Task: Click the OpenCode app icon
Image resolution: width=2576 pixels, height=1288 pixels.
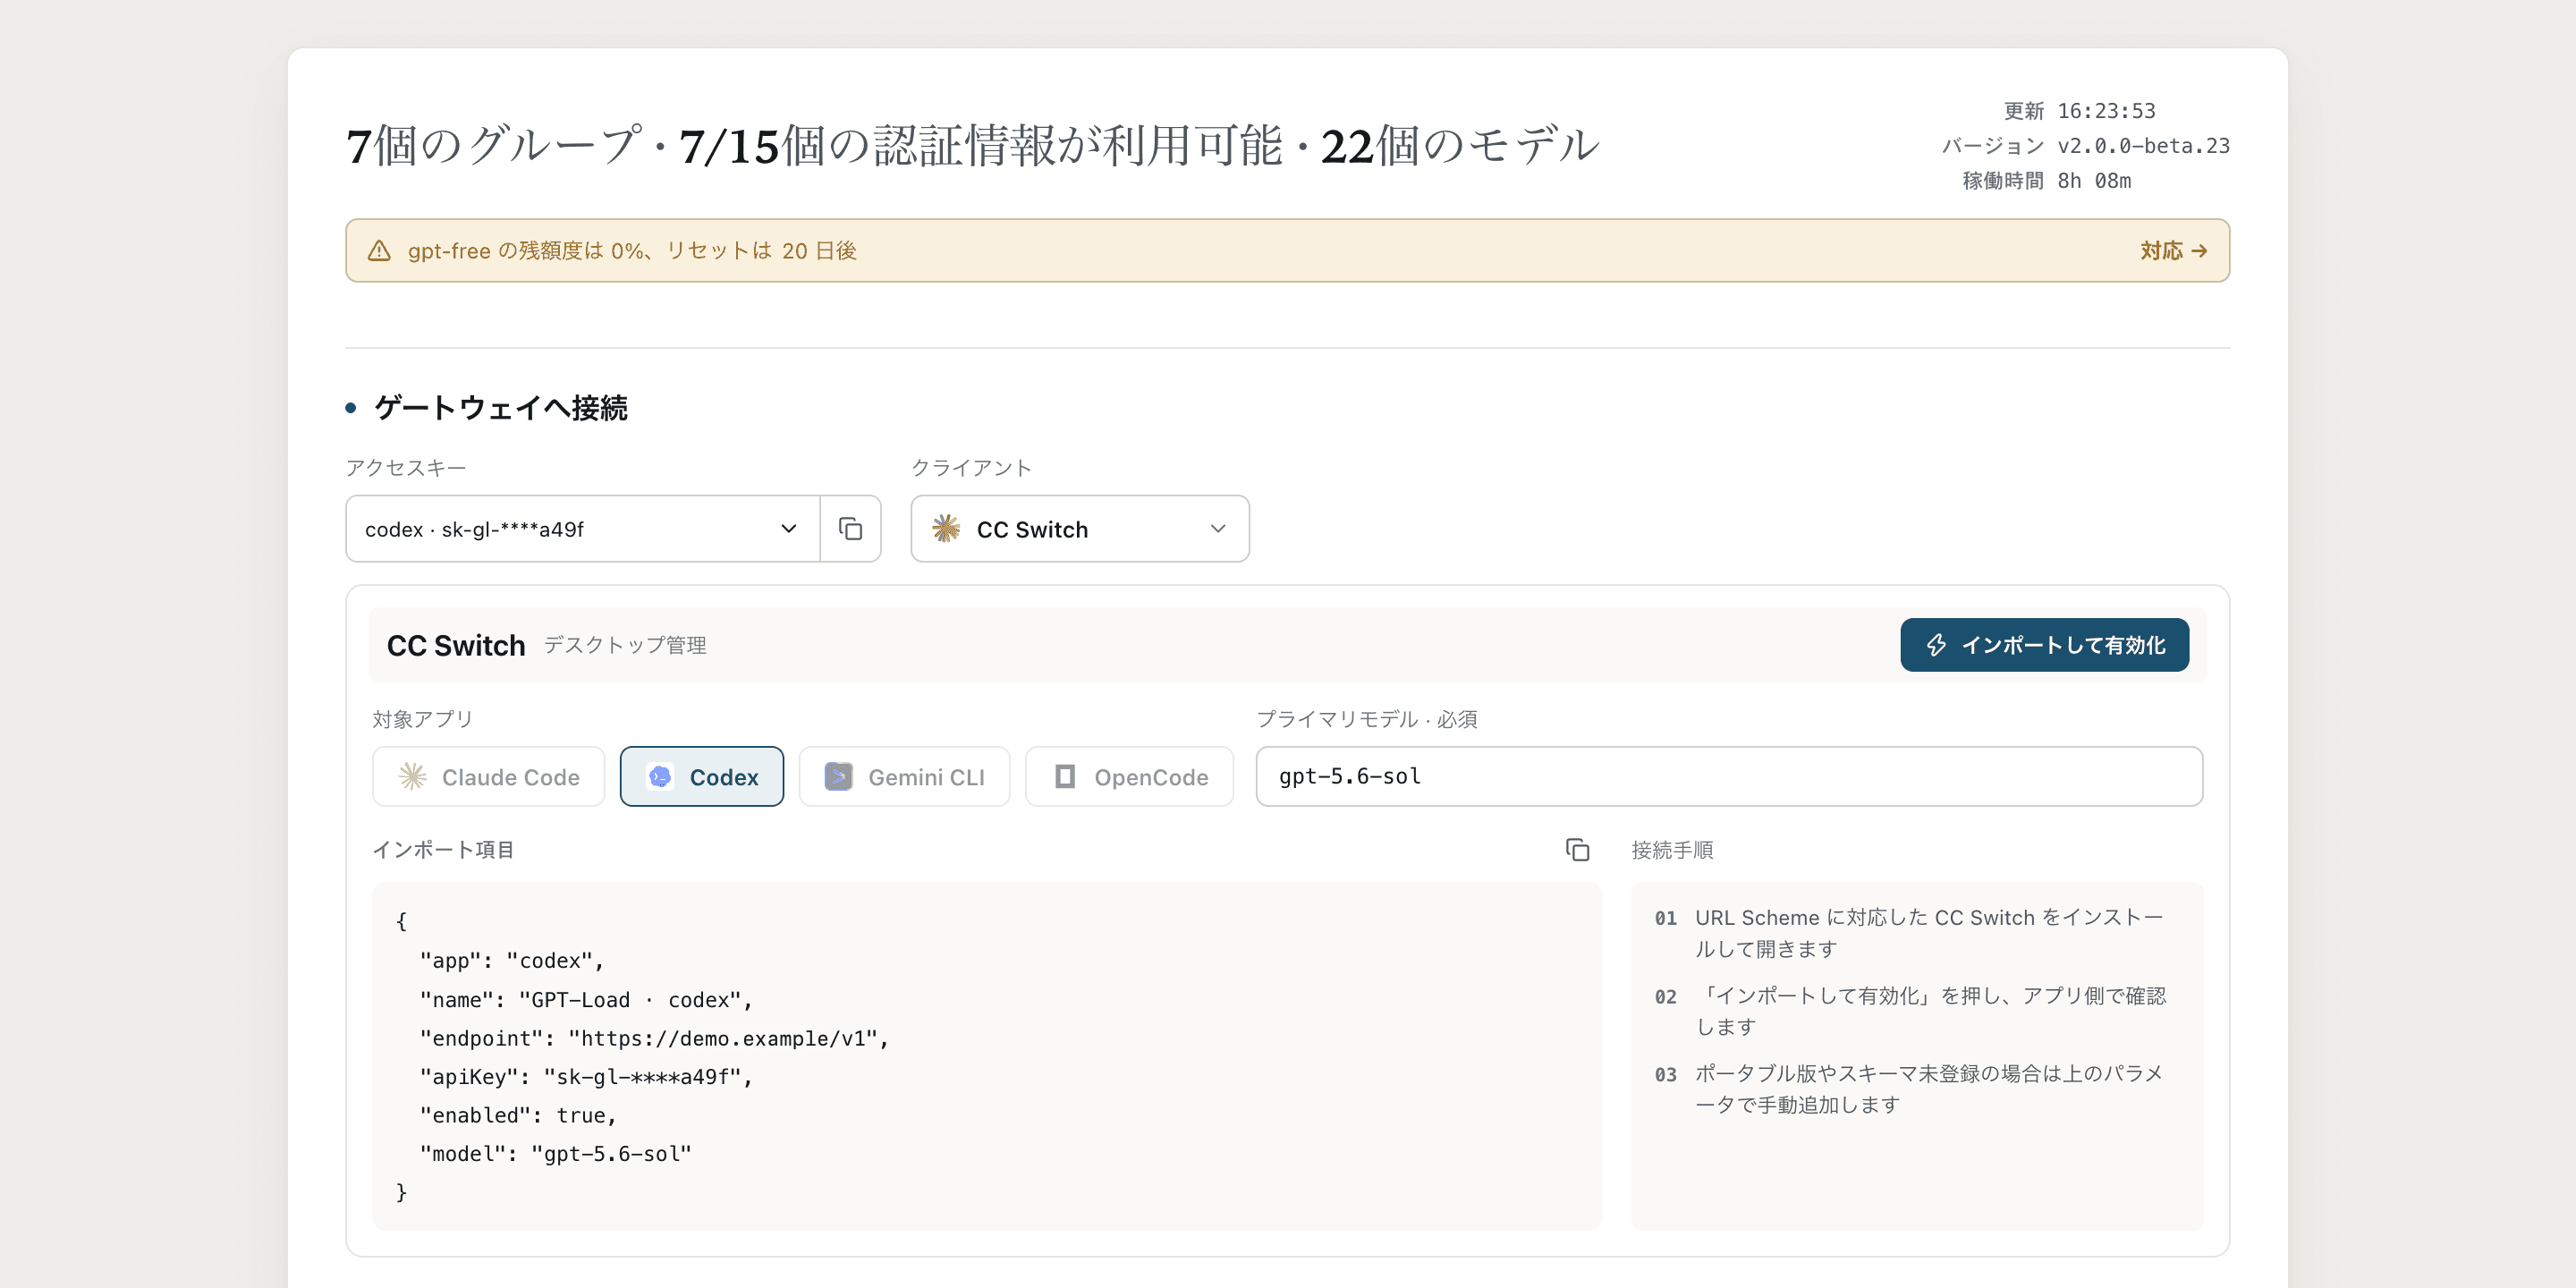Action: tap(1065, 777)
